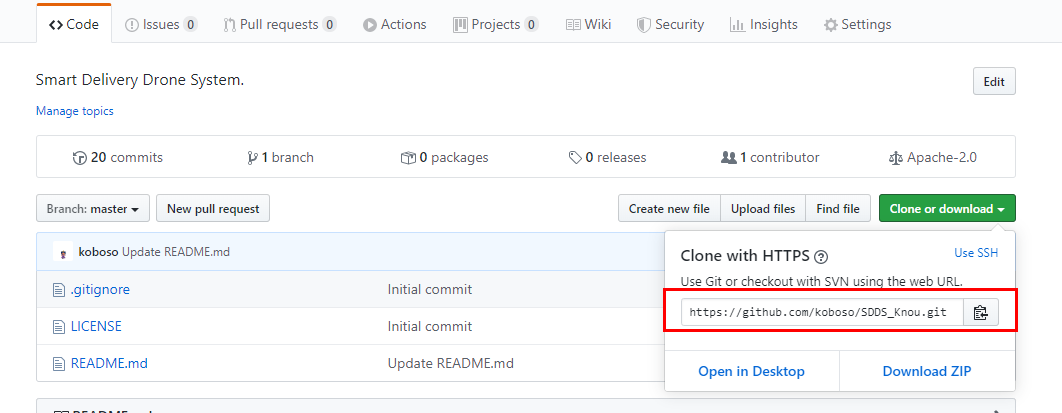Select the HTTPS clone URL field
Viewport: 1062px width, 413px height.
pyautogui.click(x=822, y=312)
